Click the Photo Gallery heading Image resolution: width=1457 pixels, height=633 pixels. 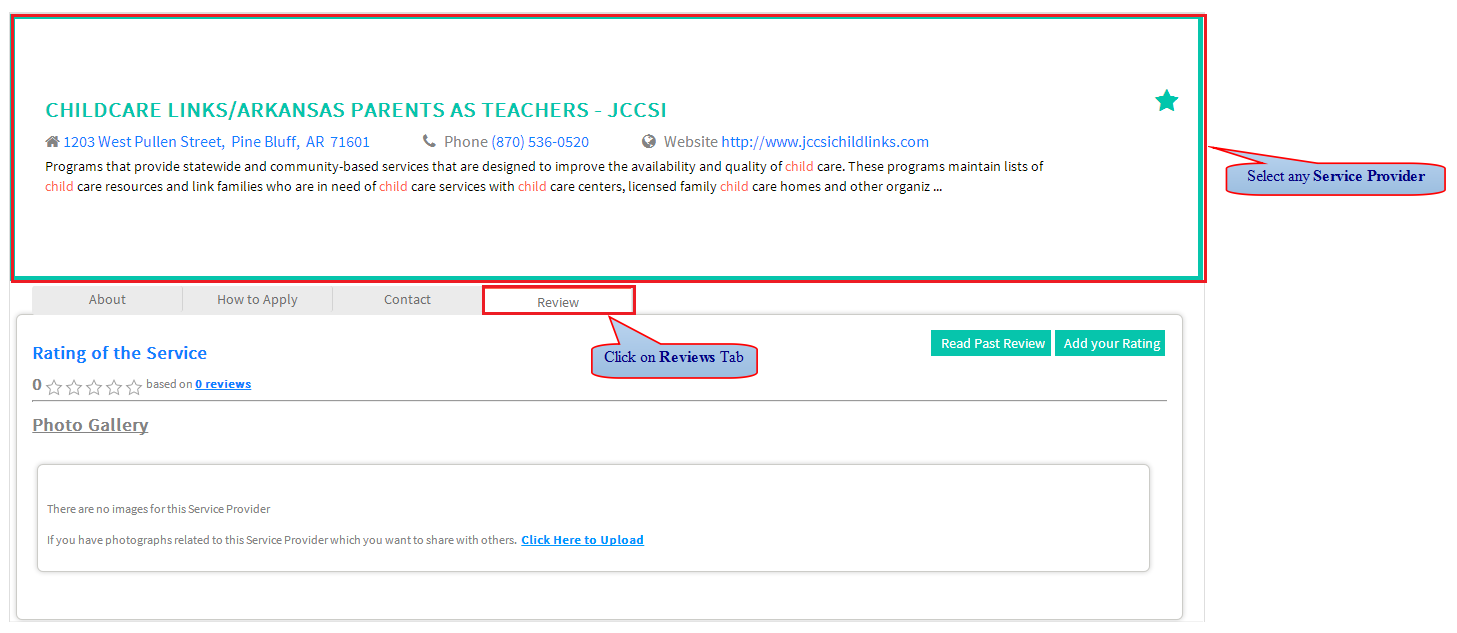tap(90, 425)
